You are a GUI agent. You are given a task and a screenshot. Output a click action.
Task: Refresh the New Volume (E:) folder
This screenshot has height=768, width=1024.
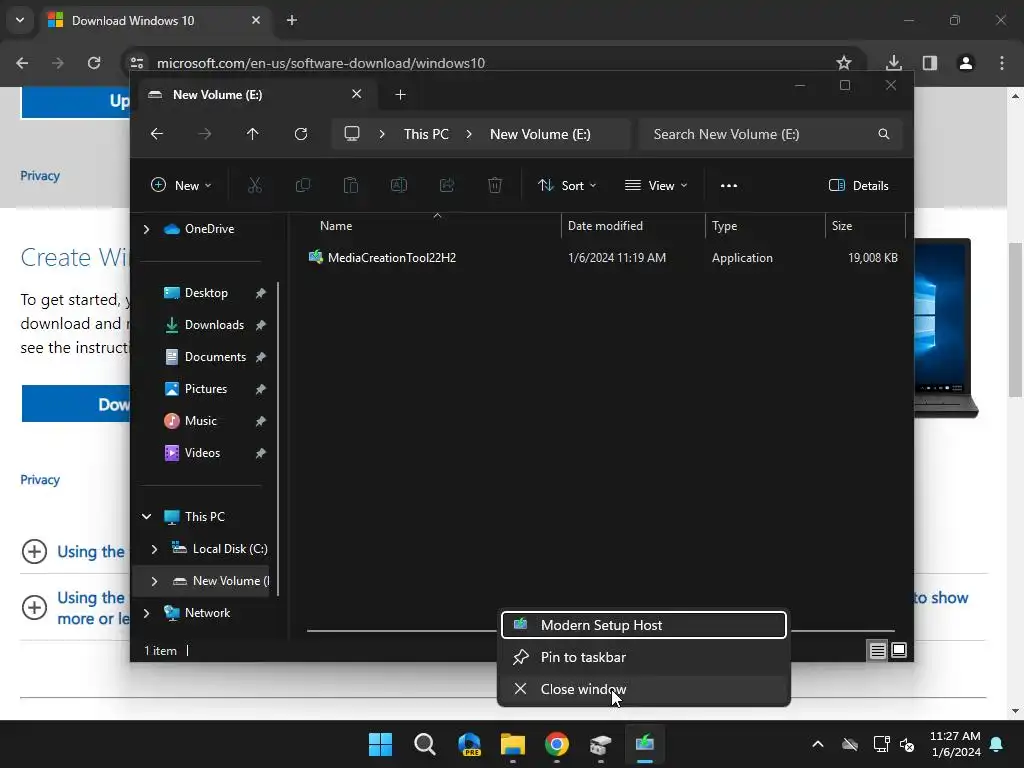tap(301, 134)
